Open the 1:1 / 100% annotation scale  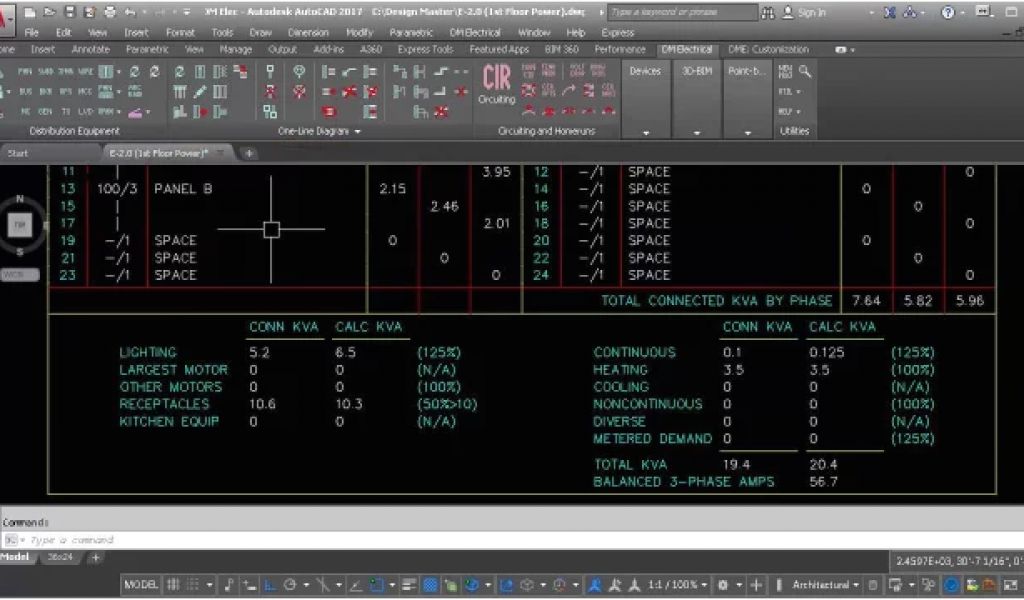[674, 585]
